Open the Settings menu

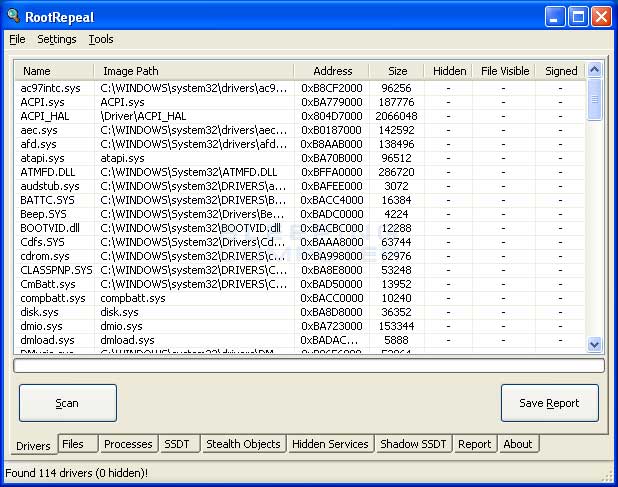tap(57, 39)
